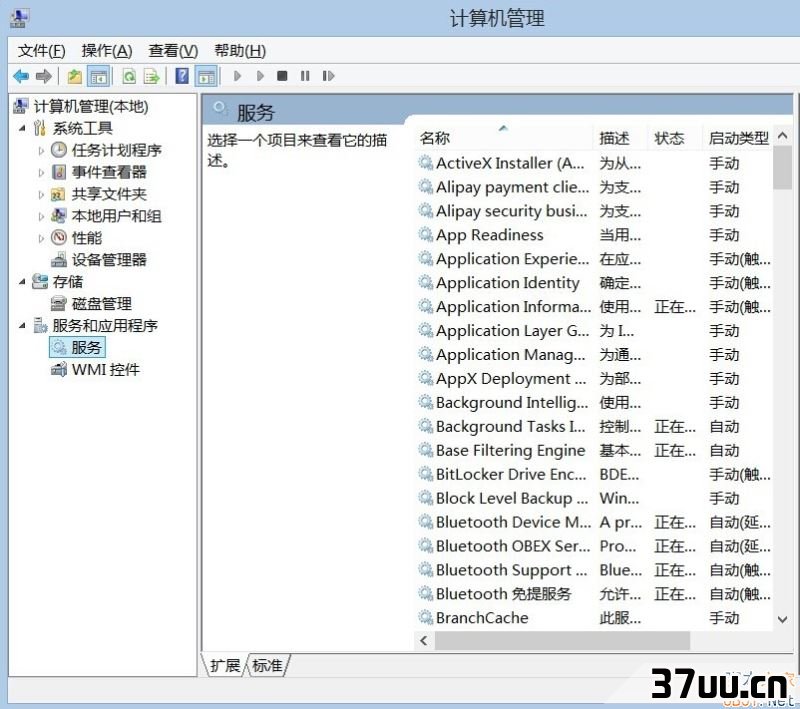800x709 pixels.
Task: Select 性能 in the tree
Action: 86,238
